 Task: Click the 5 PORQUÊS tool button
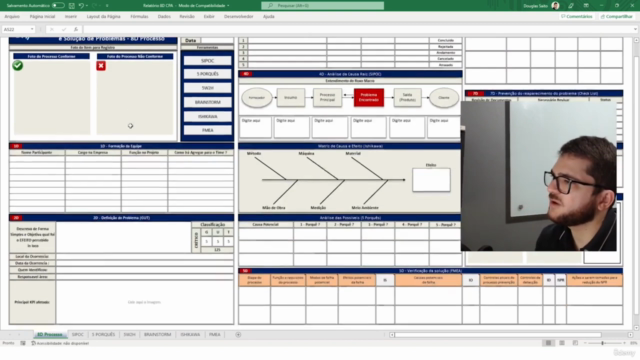coord(207,74)
